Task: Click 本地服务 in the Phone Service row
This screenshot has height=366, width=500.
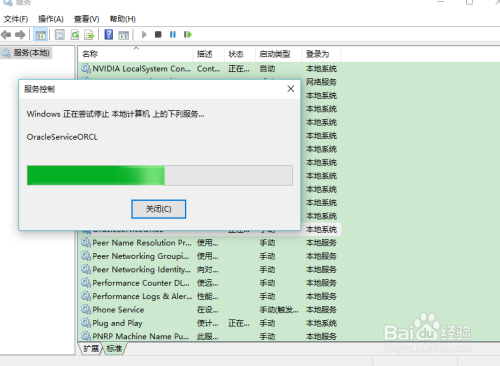Action: (321, 310)
